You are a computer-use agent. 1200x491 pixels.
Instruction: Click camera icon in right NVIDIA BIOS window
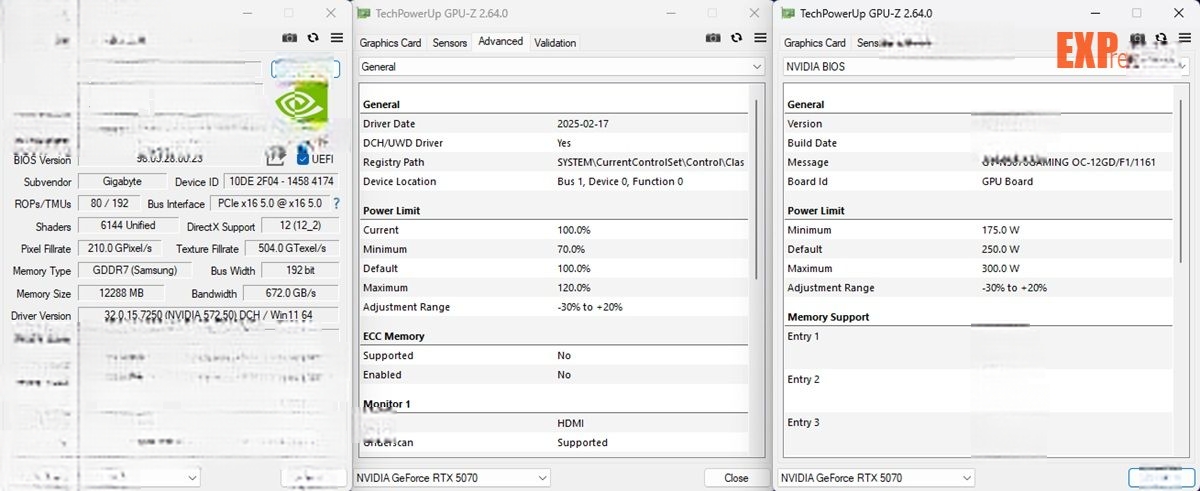click(1138, 38)
